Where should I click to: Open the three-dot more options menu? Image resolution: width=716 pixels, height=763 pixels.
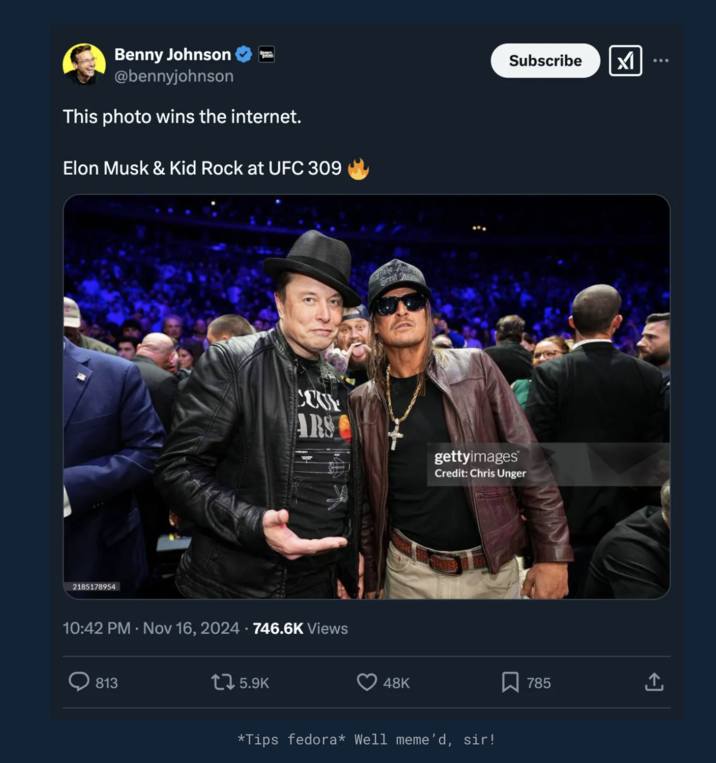661,61
